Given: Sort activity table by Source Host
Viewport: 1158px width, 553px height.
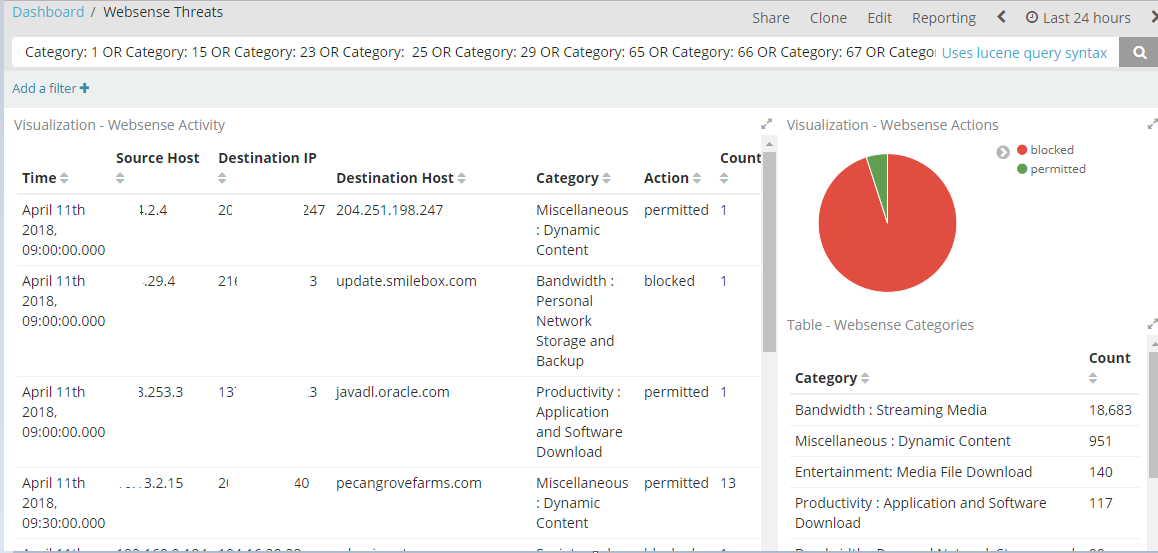Looking at the screenshot, I should [120, 179].
